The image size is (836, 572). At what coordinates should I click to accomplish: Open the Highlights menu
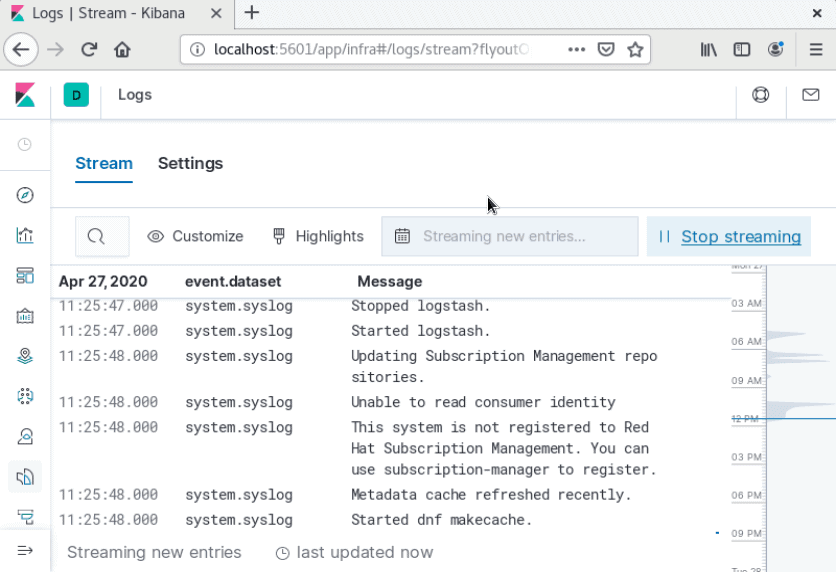(x=318, y=236)
